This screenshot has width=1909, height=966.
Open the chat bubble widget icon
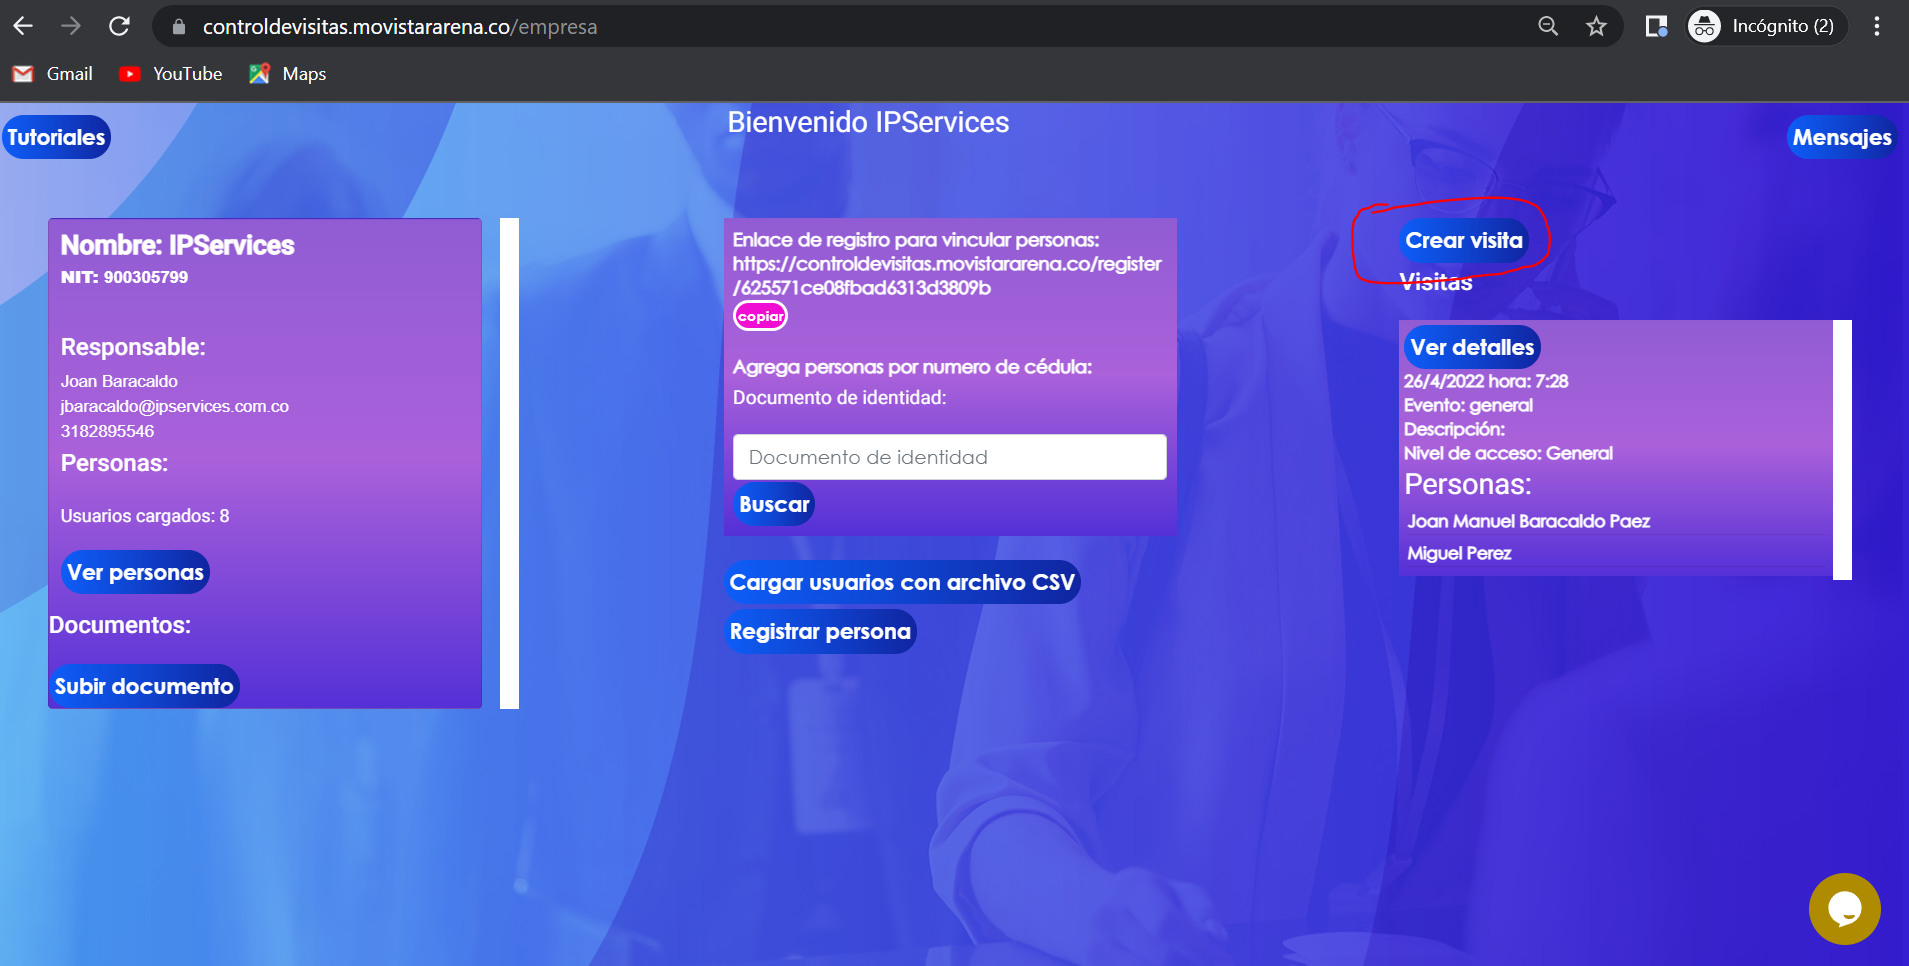pos(1844,909)
